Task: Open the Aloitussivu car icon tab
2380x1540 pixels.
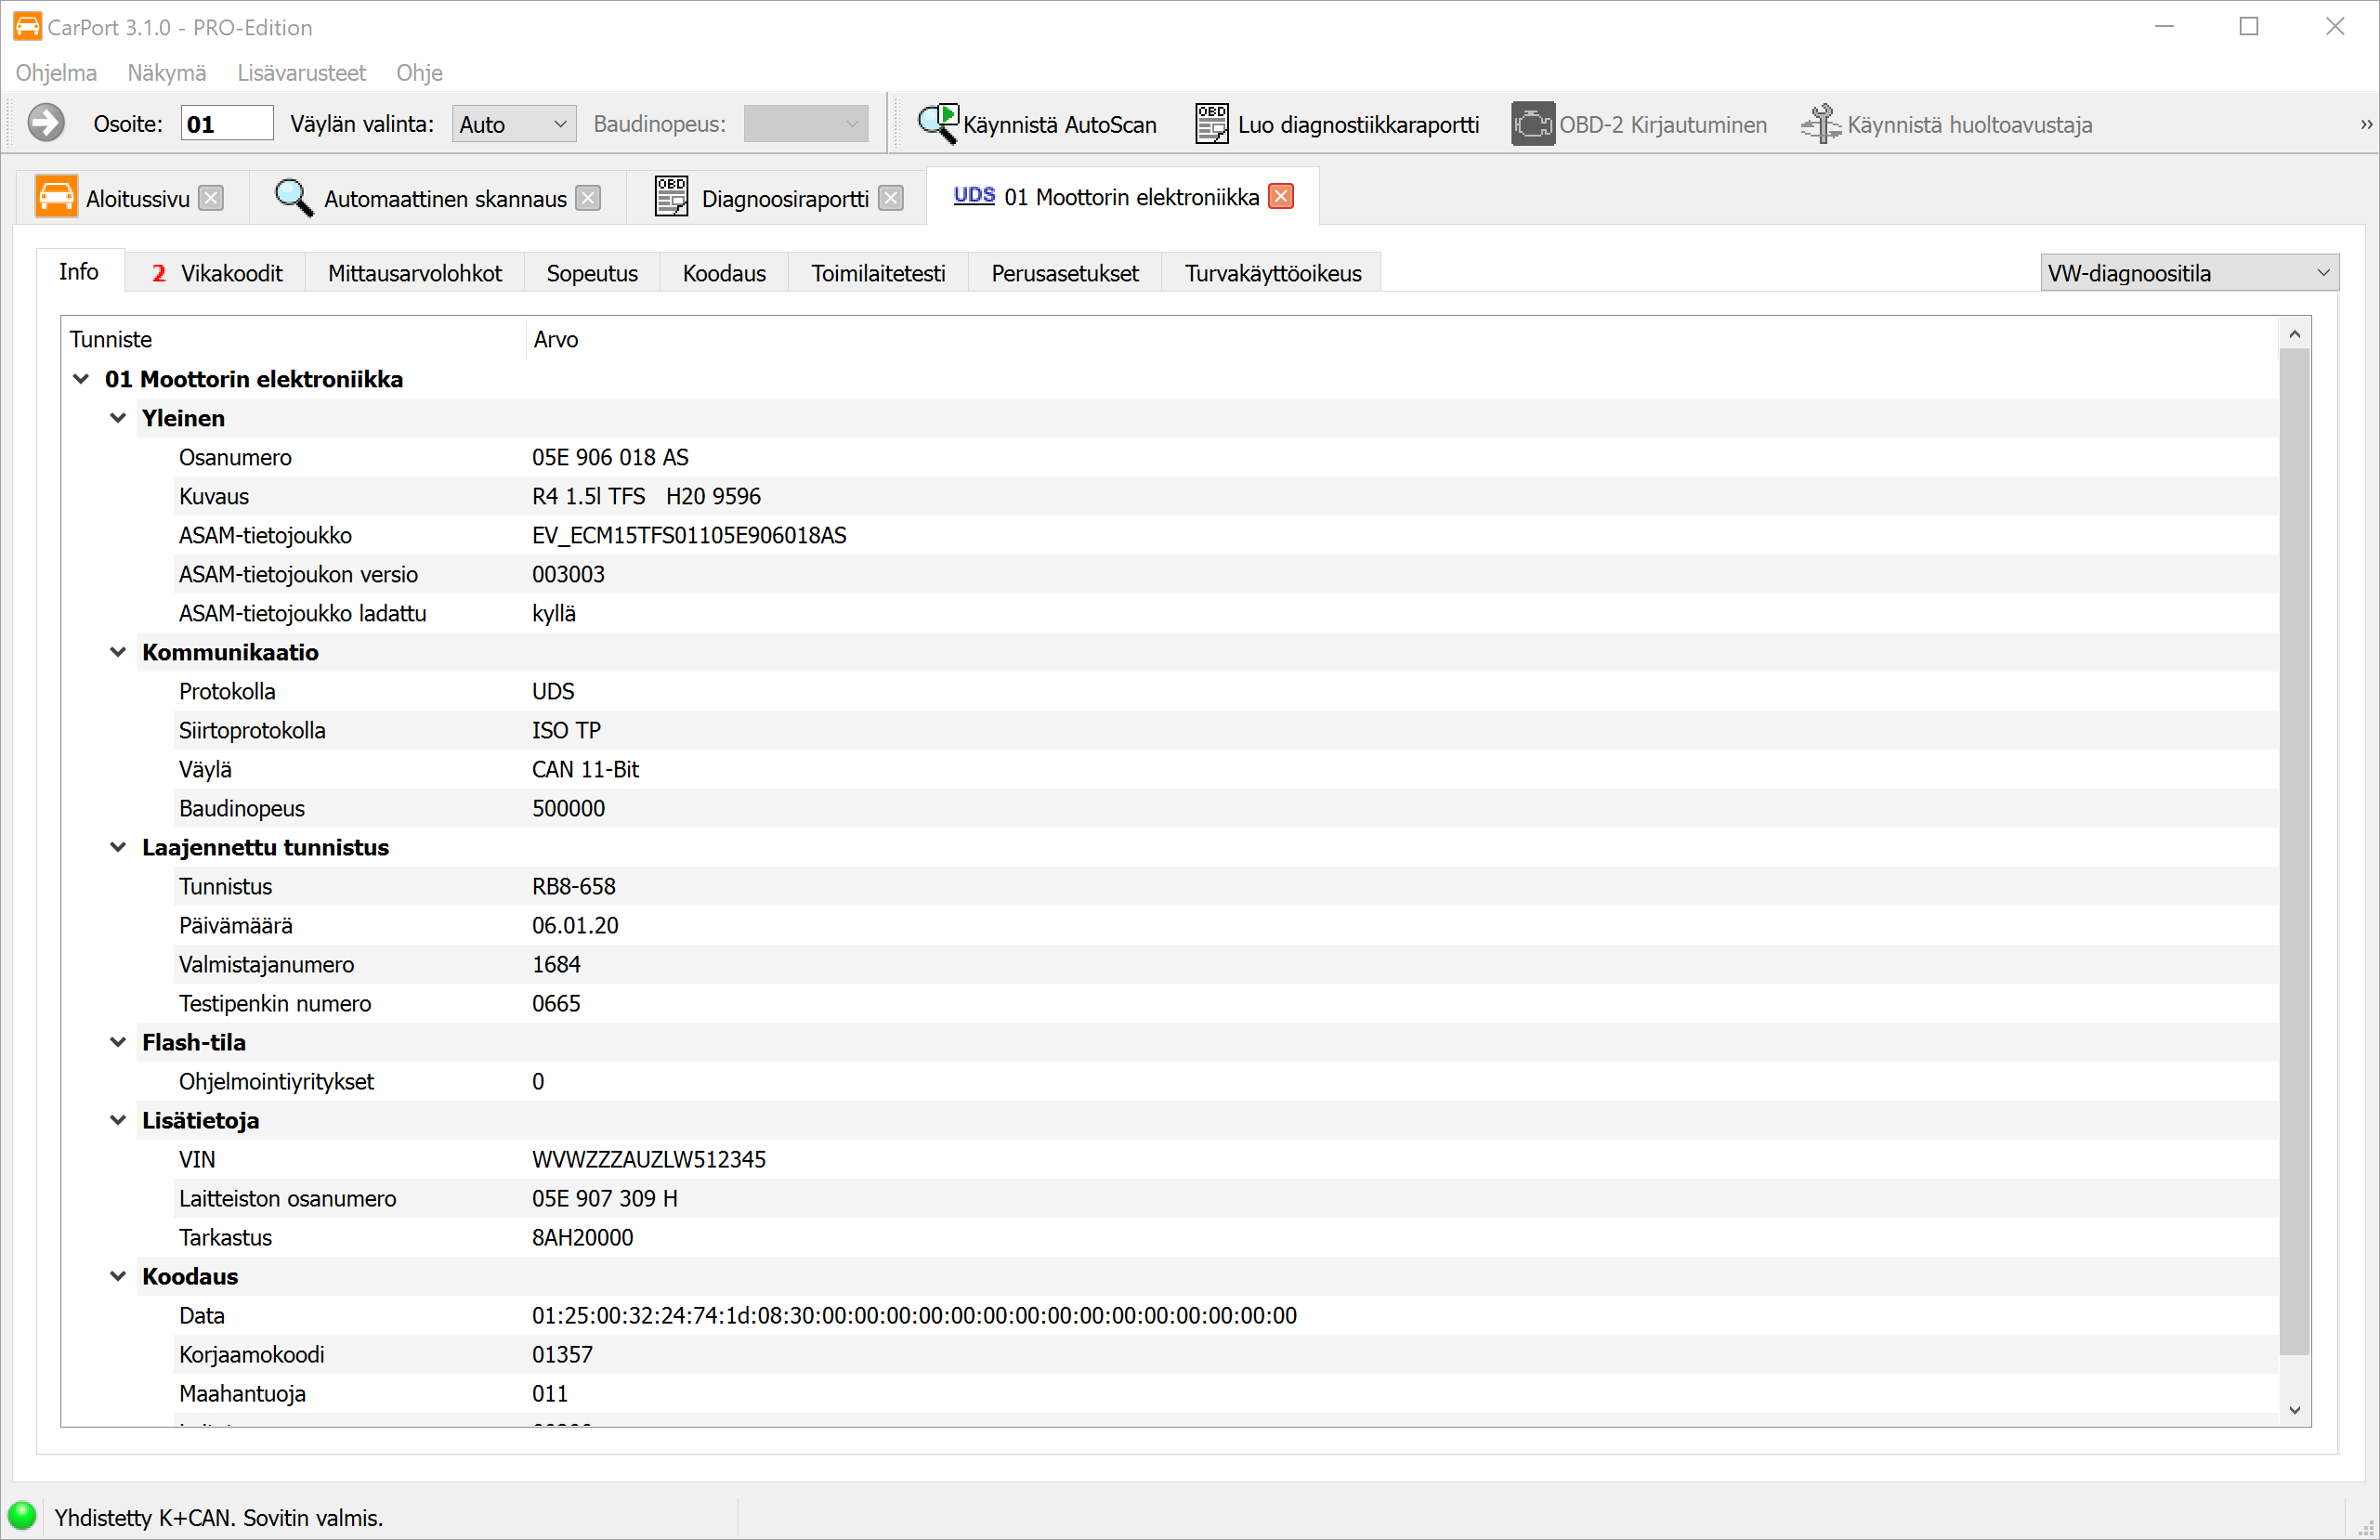Action: click(56, 198)
